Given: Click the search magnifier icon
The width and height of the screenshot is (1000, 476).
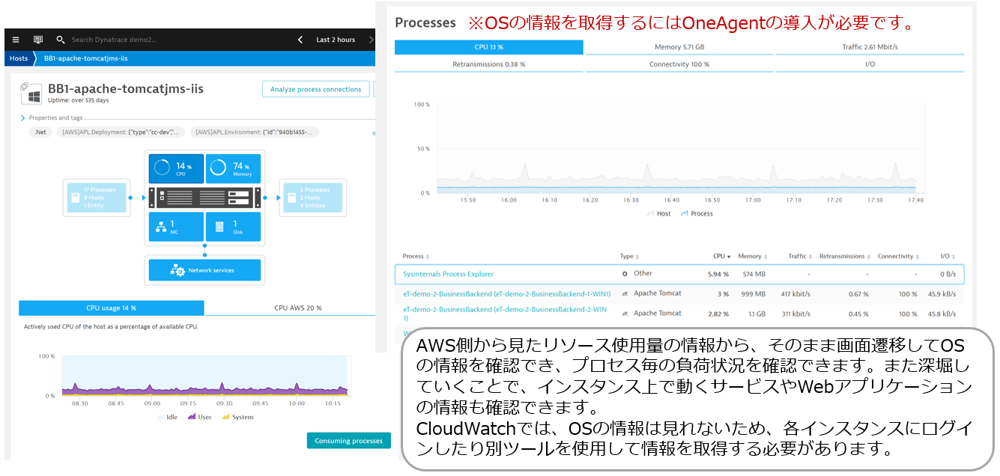Looking at the screenshot, I should (61, 40).
